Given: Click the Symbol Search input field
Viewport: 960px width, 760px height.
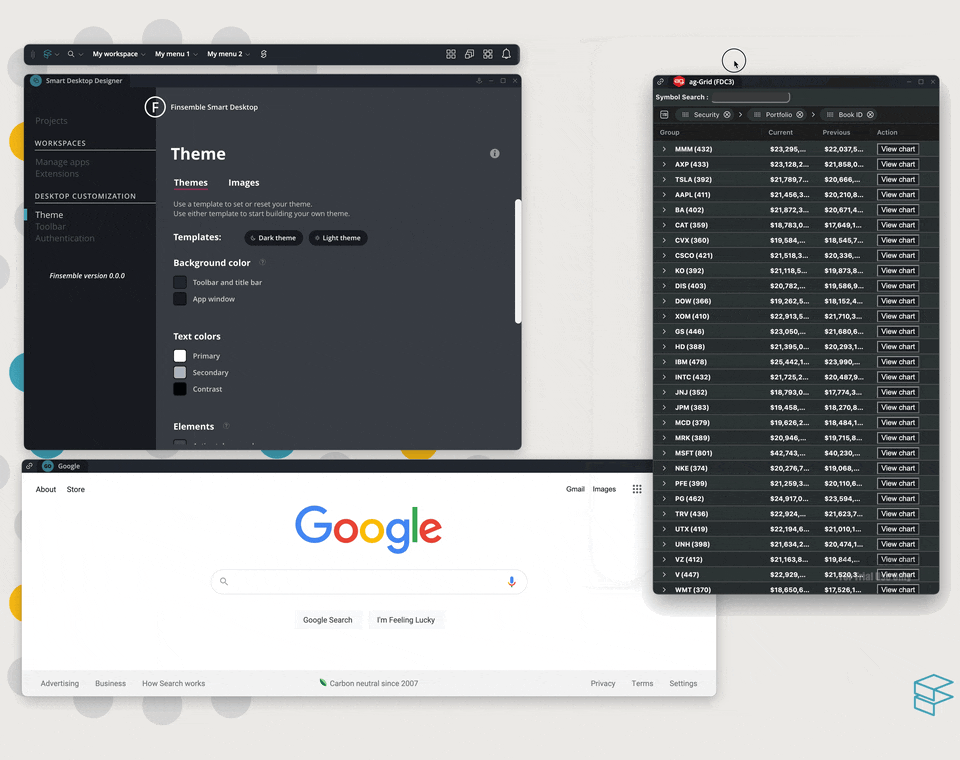Looking at the screenshot, I should [751, 97].
